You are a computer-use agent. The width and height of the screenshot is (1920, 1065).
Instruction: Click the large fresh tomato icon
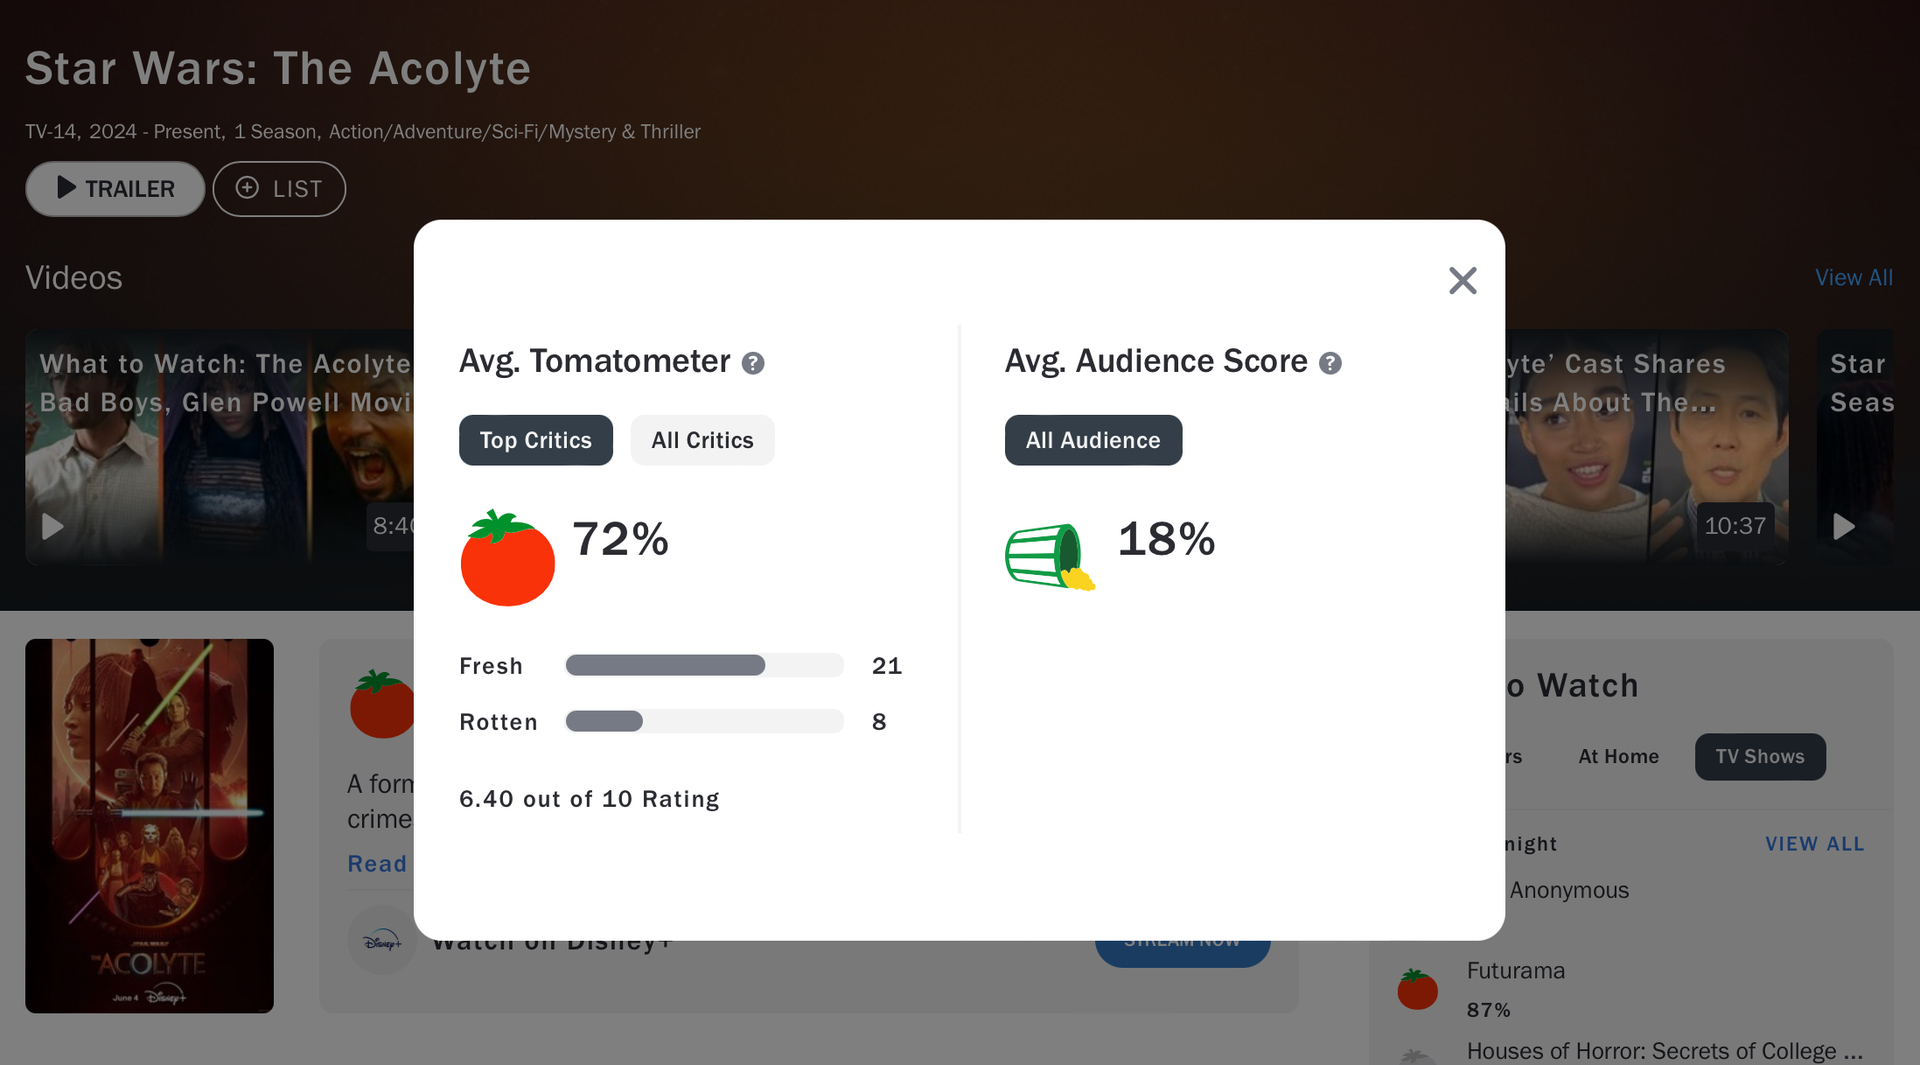tap(507, 558)
